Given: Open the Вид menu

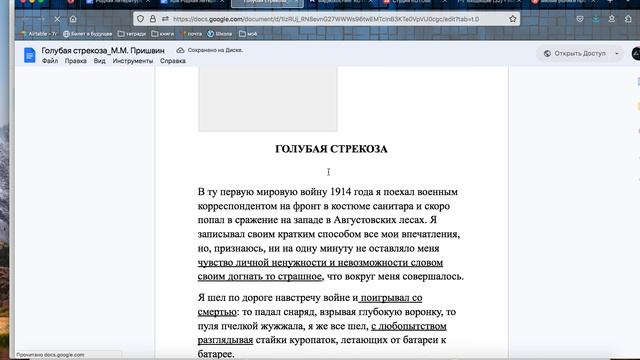Looking at the screenshot, I should (100, 61).
